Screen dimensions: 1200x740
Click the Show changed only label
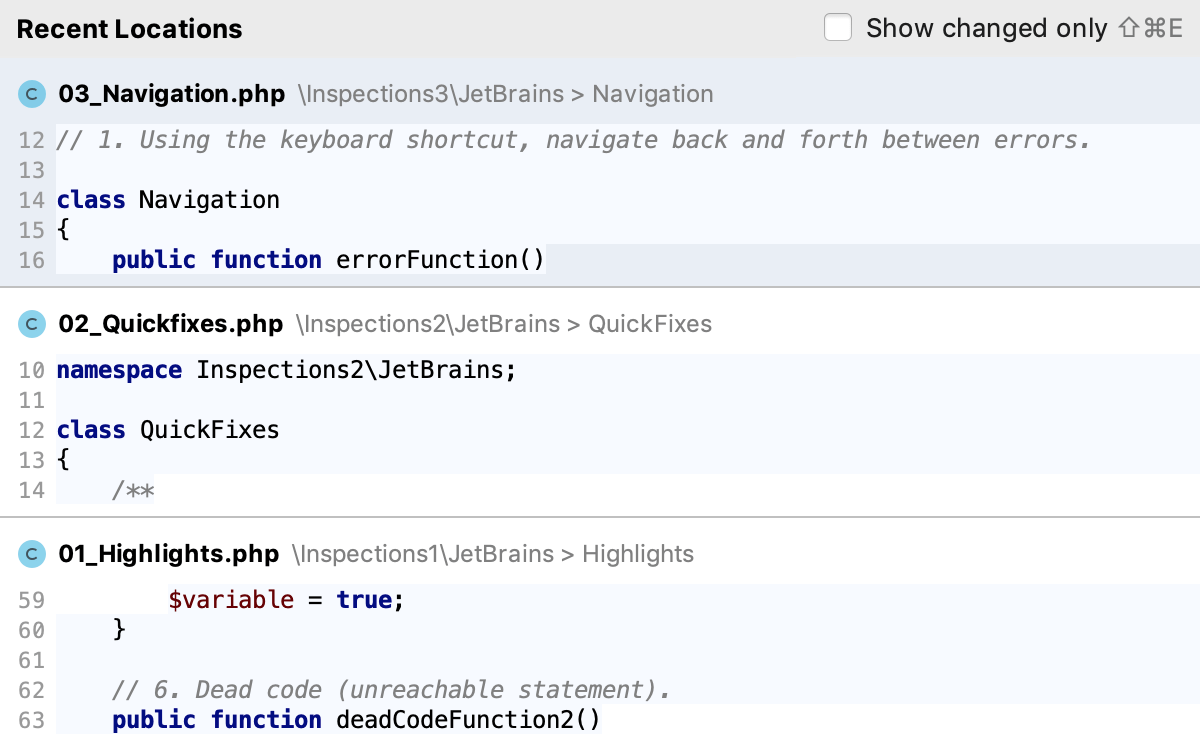[986, 28]
